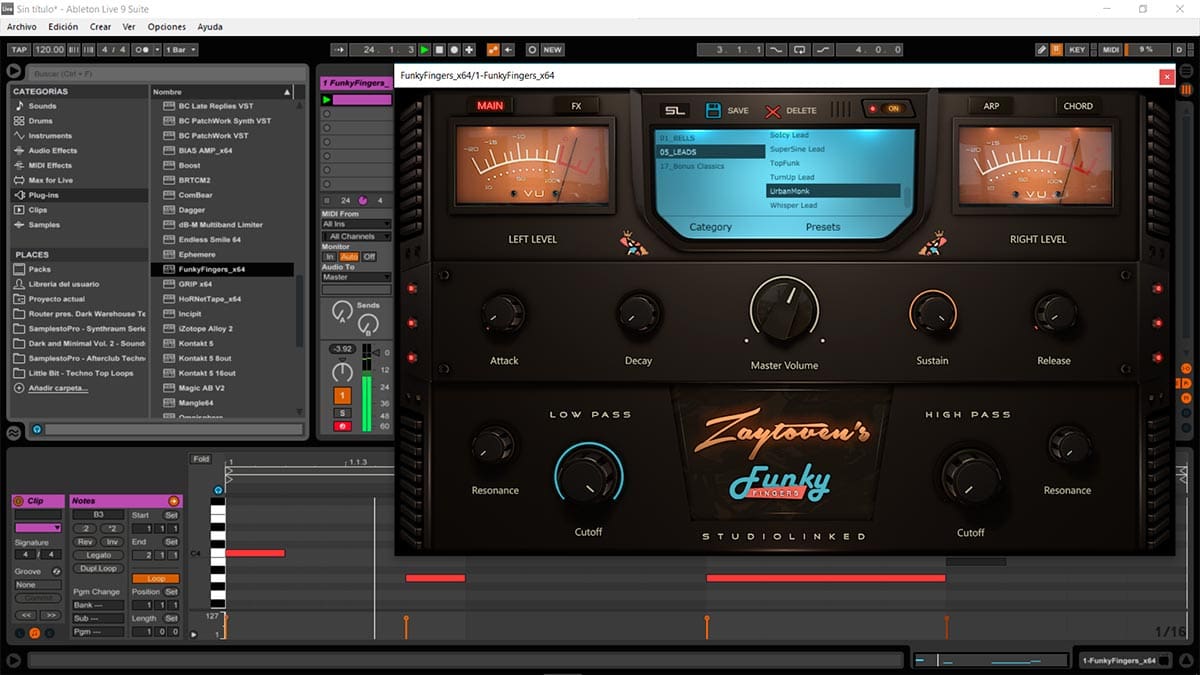
Task: Click Añadir carpeta link
Action: click(x=58, y=388)
